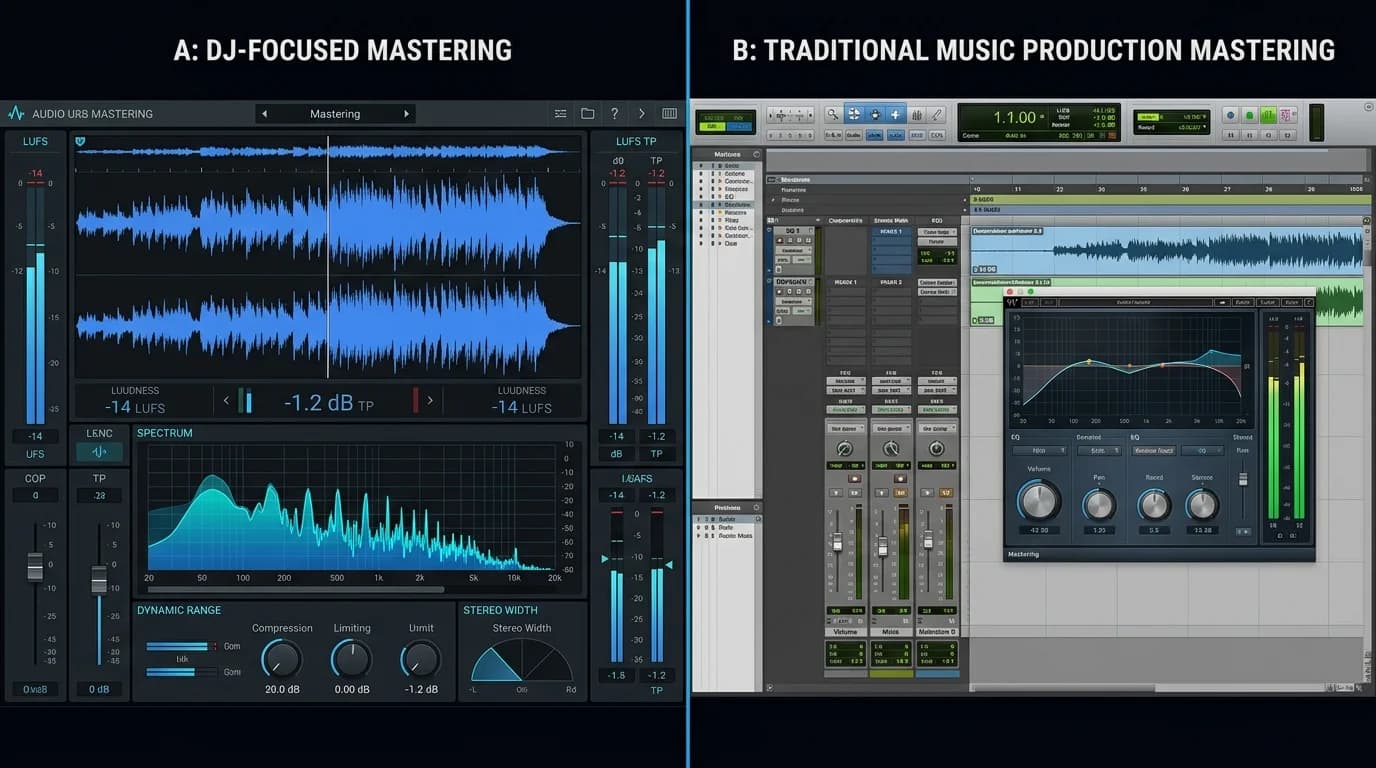Open the settings sliders icon in header
Screen dimensions: 1376x768
(561, 114)
